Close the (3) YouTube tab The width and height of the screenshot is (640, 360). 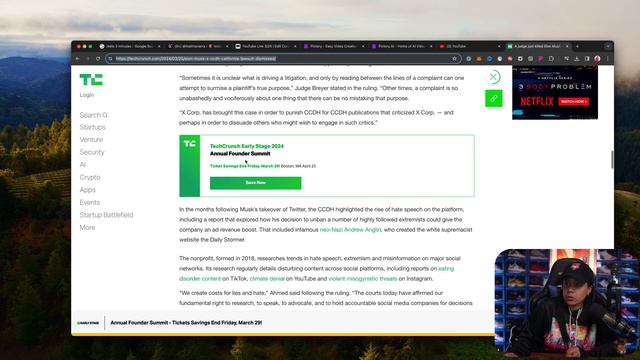(499, 46)
